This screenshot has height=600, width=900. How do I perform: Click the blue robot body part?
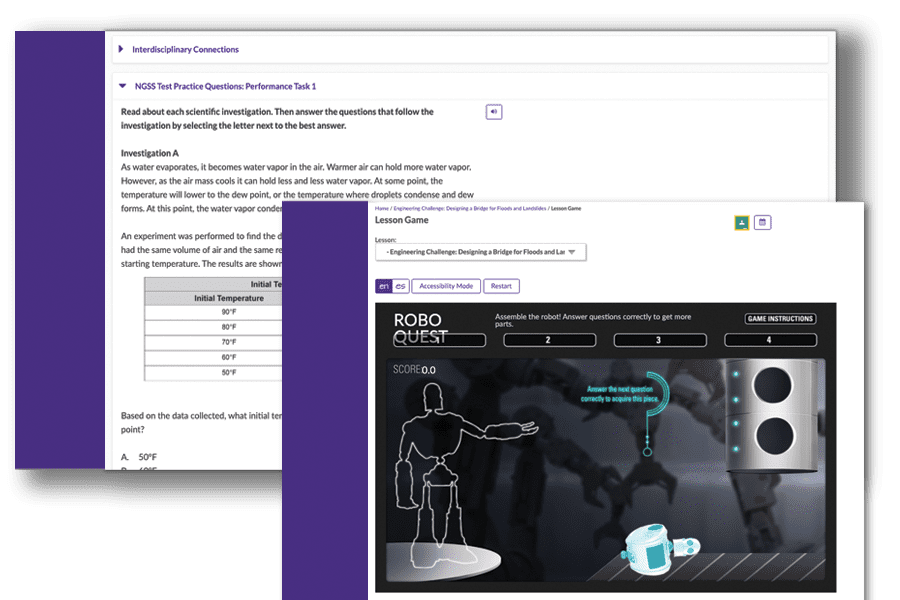659,548
